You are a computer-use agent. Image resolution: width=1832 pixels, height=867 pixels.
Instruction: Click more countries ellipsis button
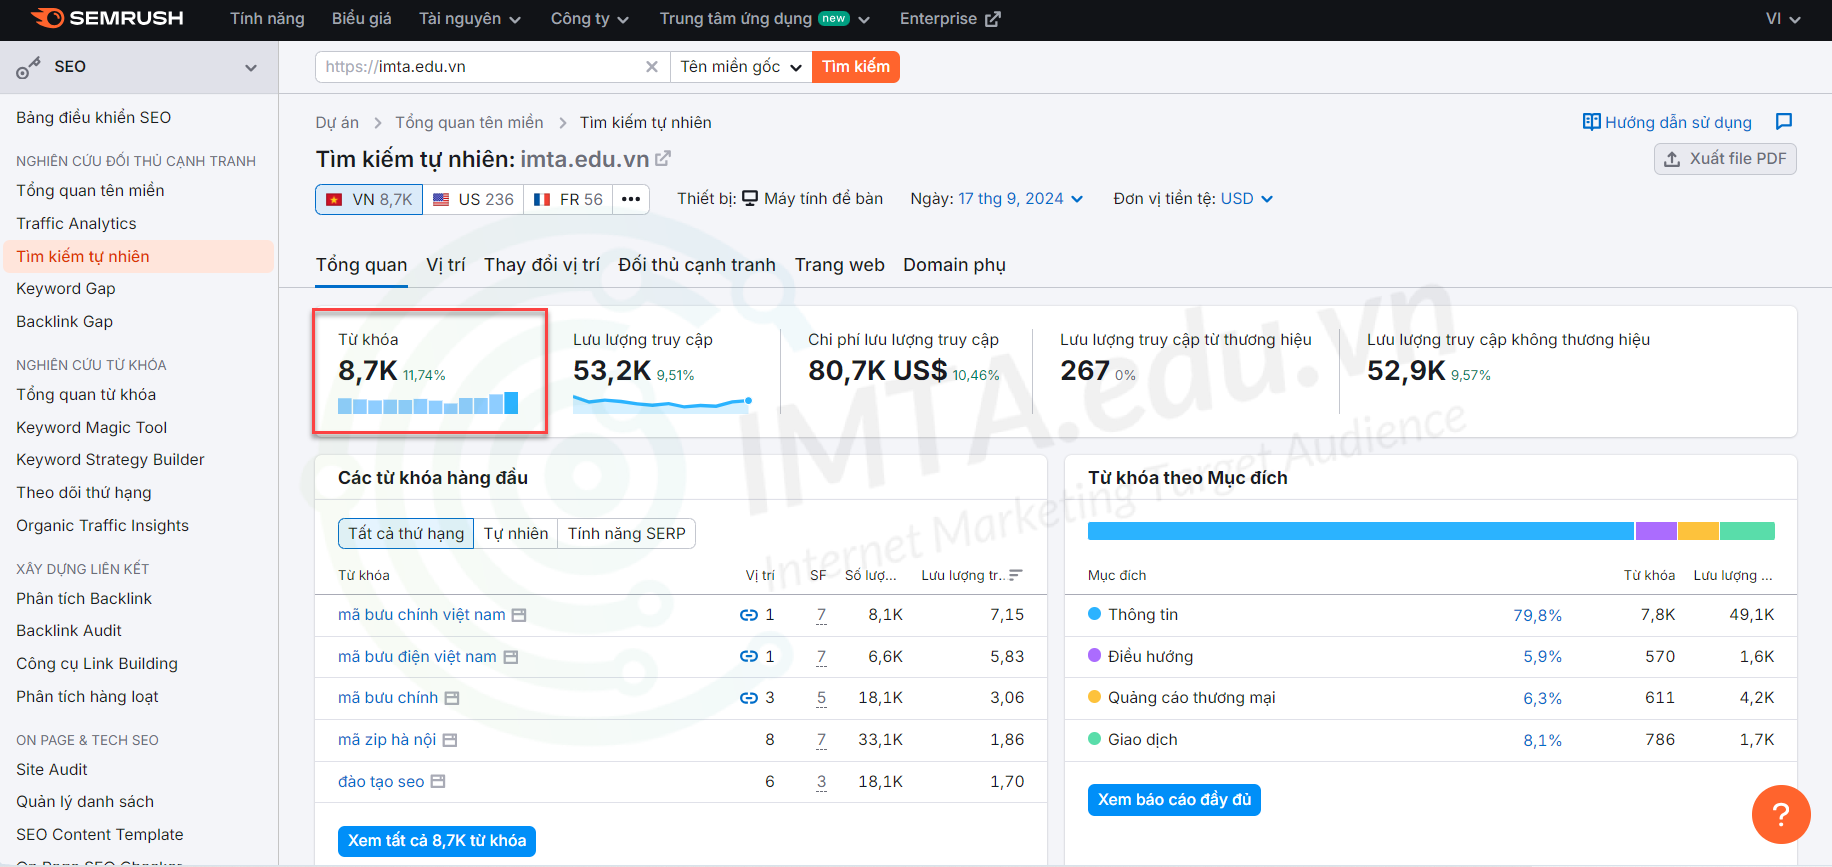(631, 199)
